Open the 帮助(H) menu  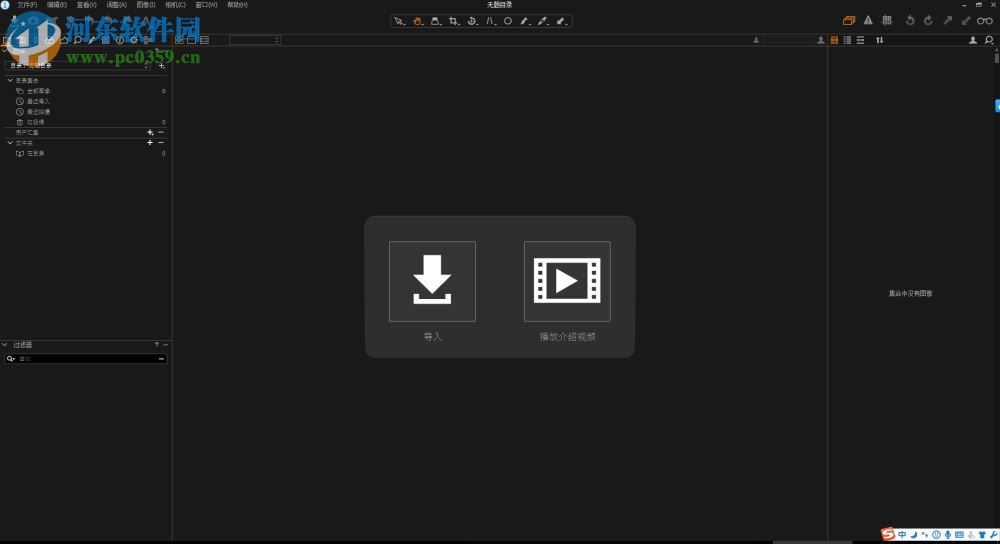click(237, 4)
